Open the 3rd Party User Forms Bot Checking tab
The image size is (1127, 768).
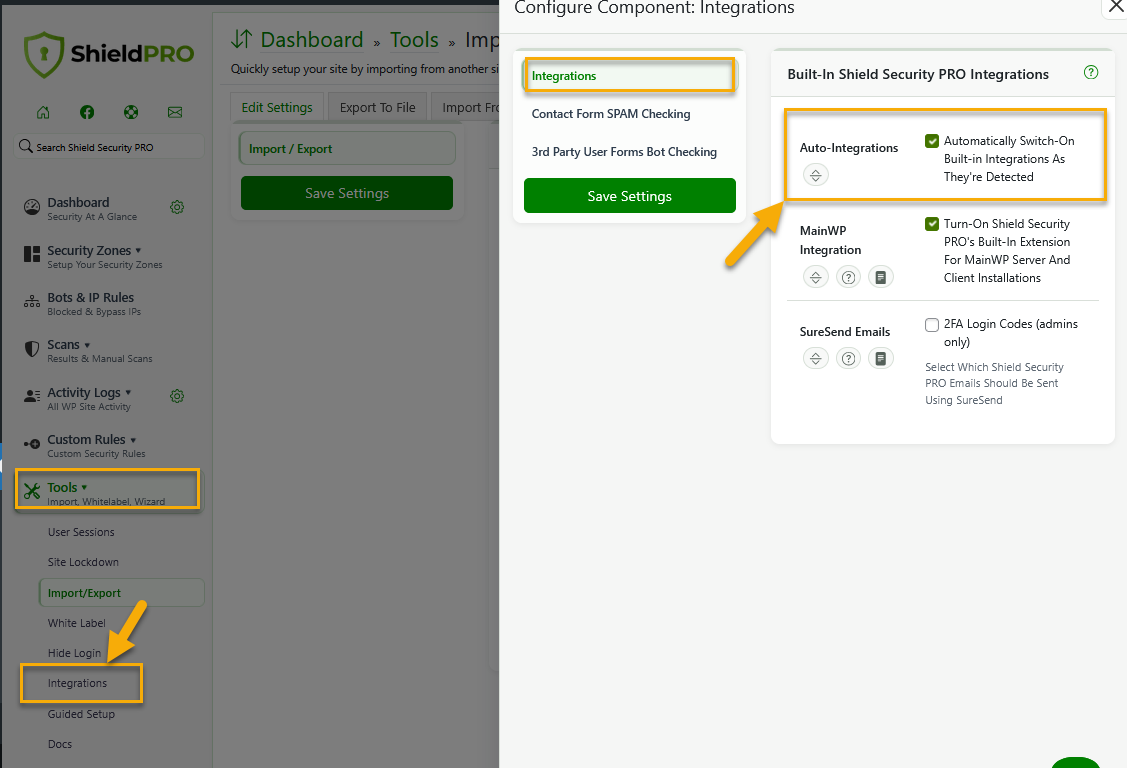pos(625,151)
